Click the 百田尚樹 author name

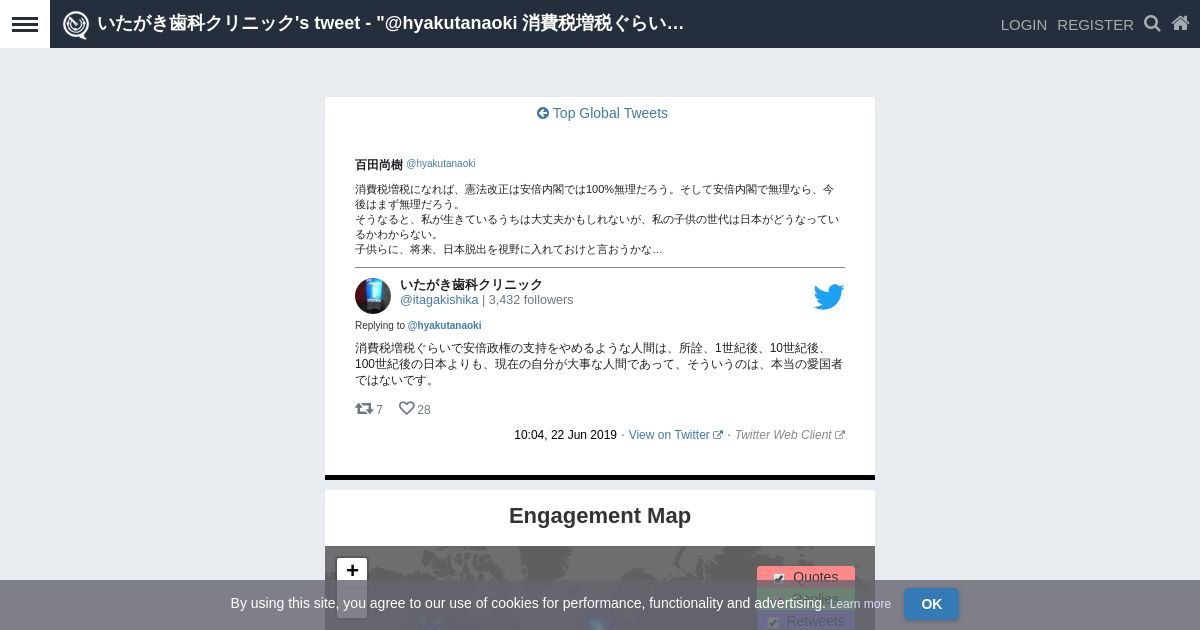tap(379, 165)
